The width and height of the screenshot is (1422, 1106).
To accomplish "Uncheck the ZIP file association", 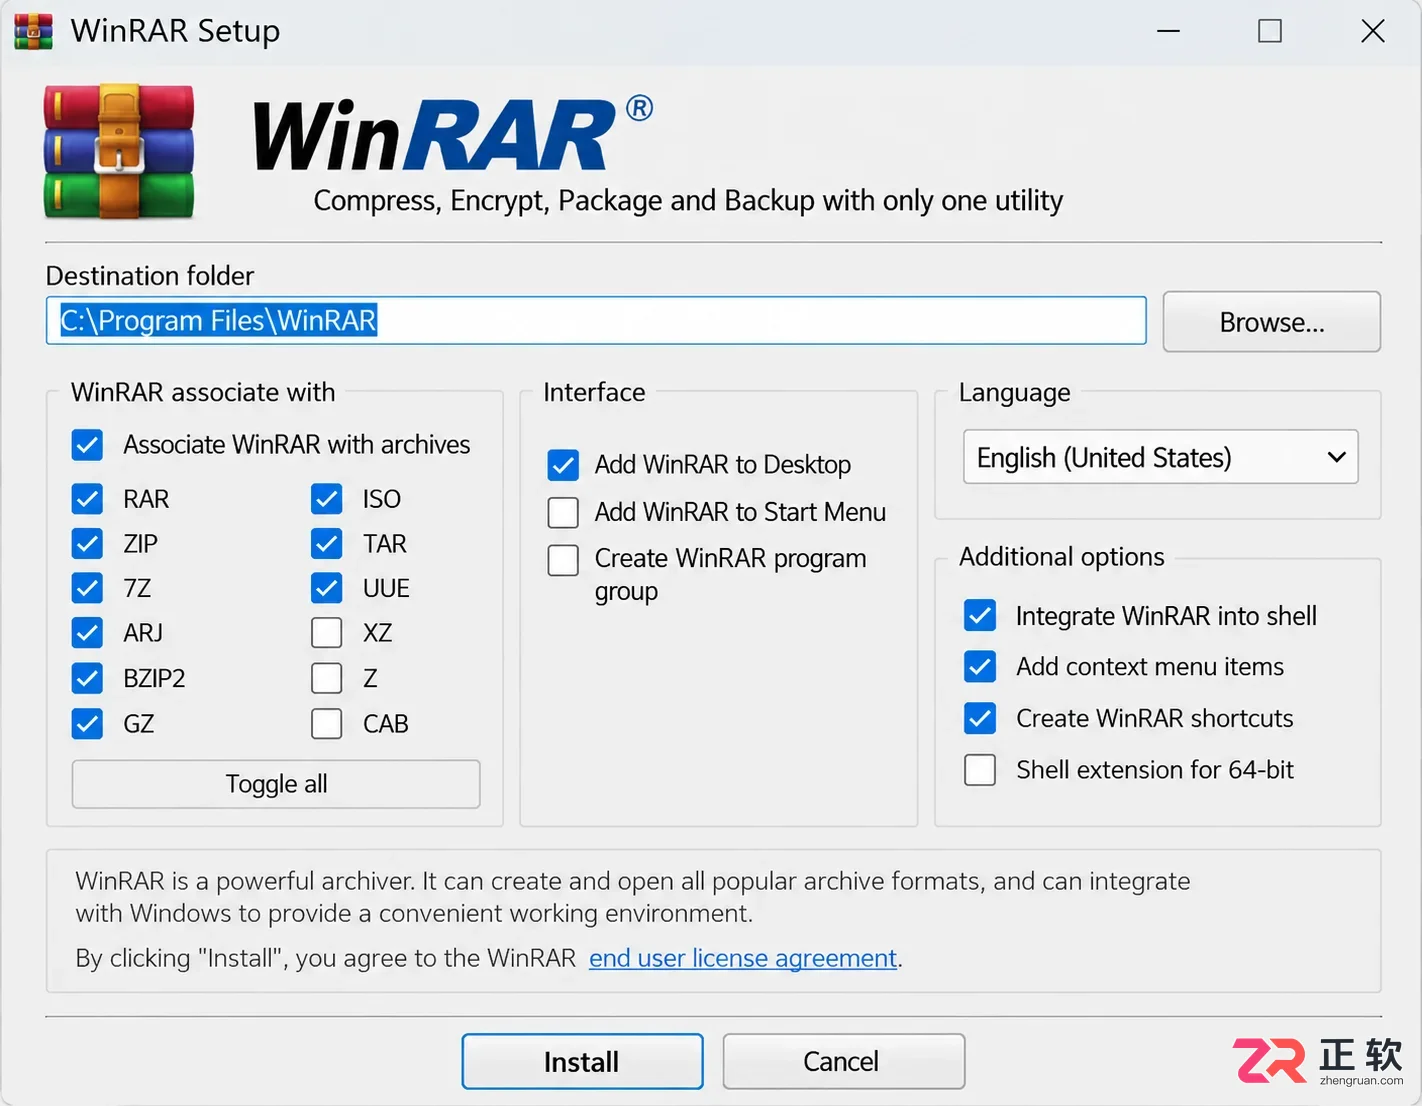I will pos(88,544).
